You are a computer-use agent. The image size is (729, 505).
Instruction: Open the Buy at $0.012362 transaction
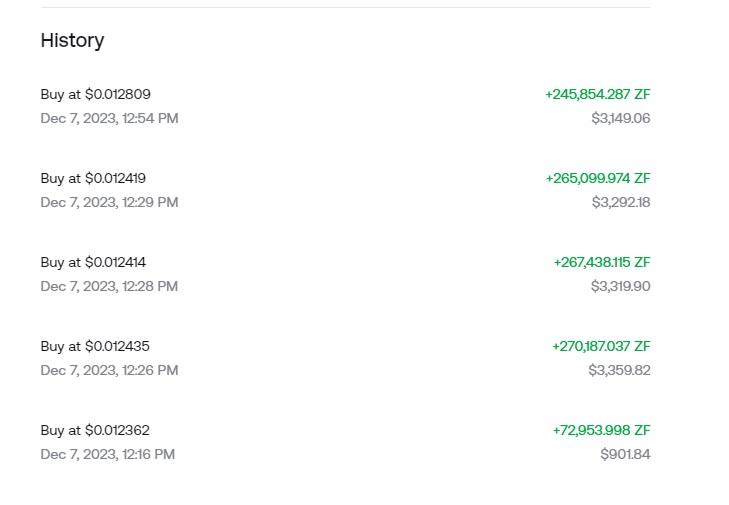pyautogui.click(x=96, y=430)
